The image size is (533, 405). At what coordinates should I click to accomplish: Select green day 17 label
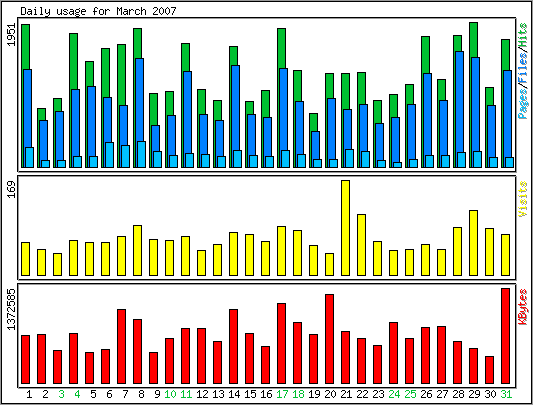[282, 394]
